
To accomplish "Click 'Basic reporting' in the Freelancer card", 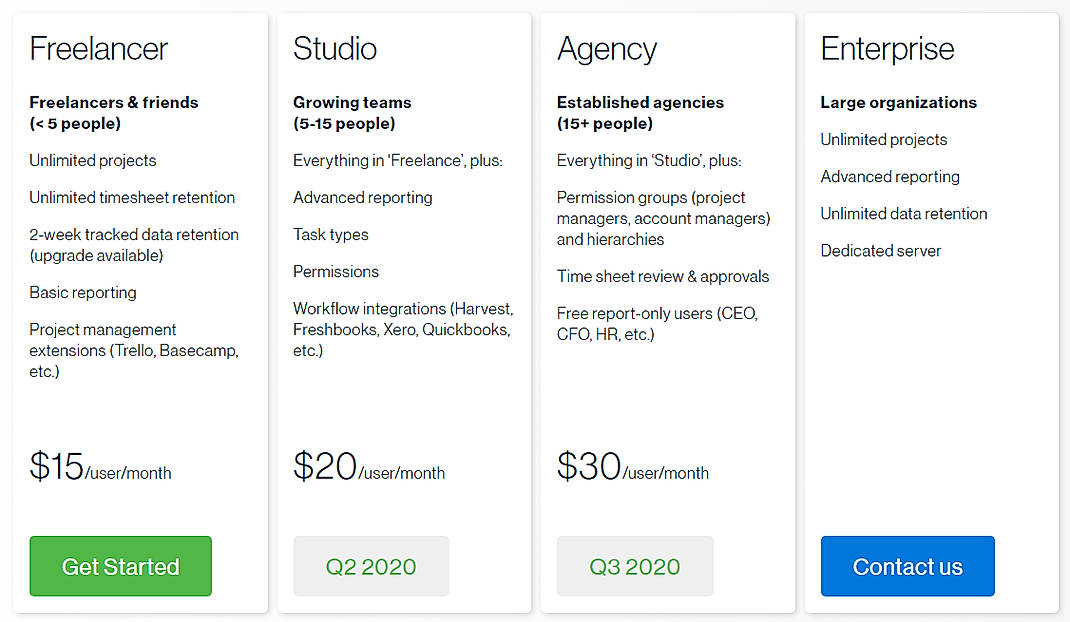I will point(83,292).
